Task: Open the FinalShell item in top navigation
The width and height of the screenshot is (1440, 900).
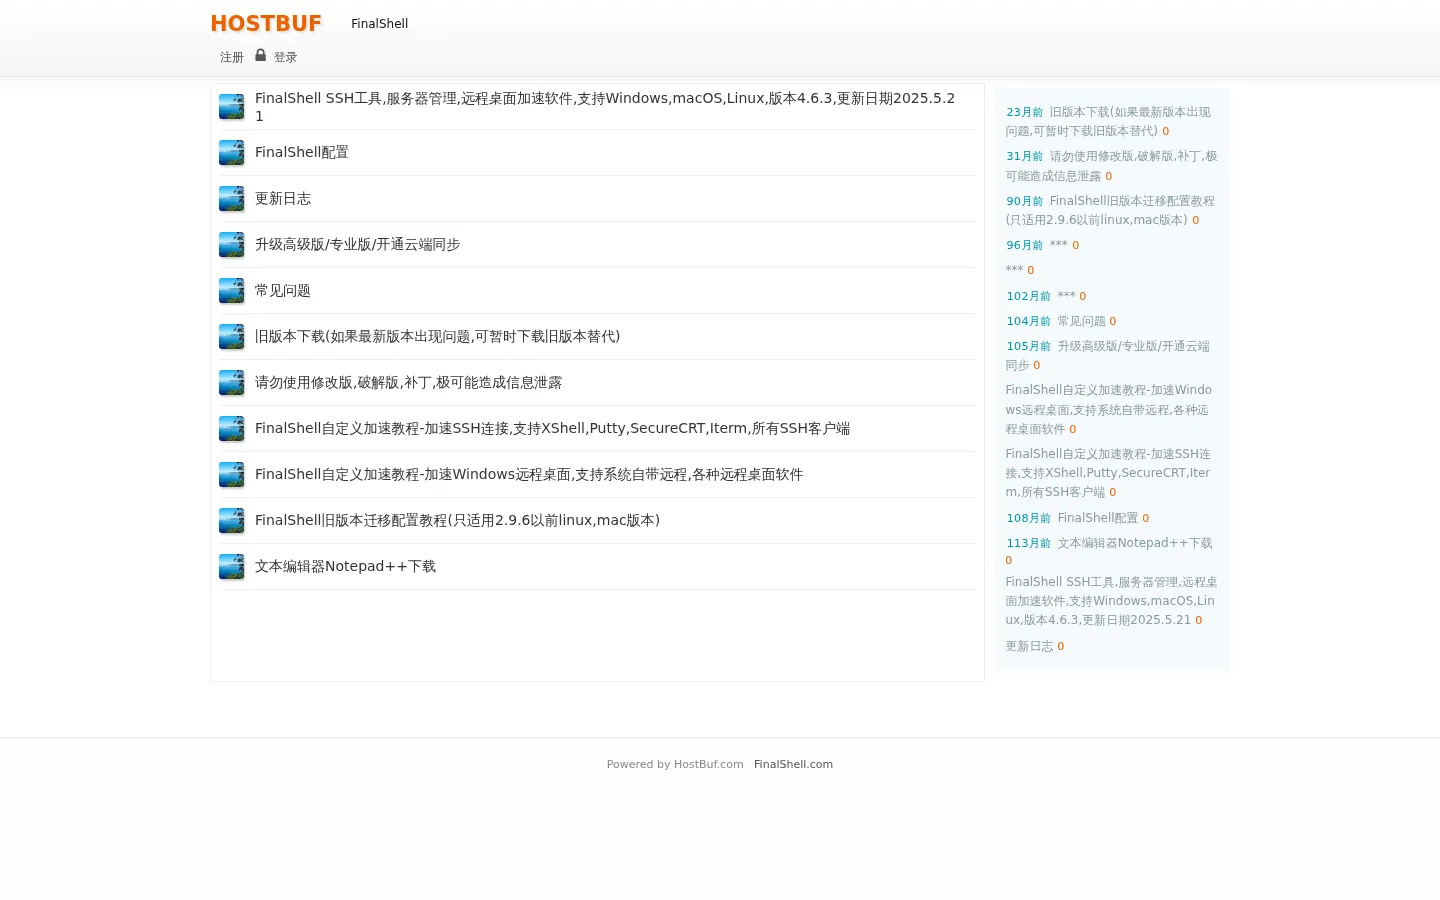Action: [379, 23]
